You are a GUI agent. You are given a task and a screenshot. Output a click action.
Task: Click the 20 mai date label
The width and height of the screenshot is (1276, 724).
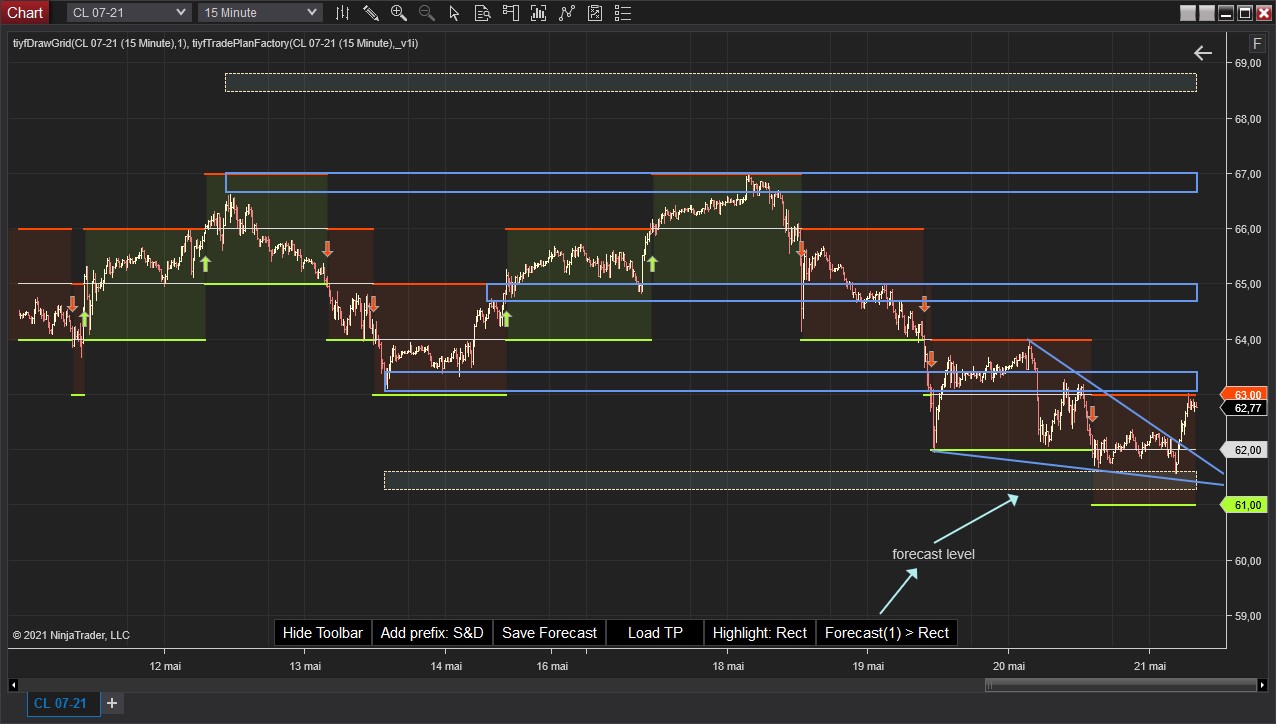[x=1009, y=666]
